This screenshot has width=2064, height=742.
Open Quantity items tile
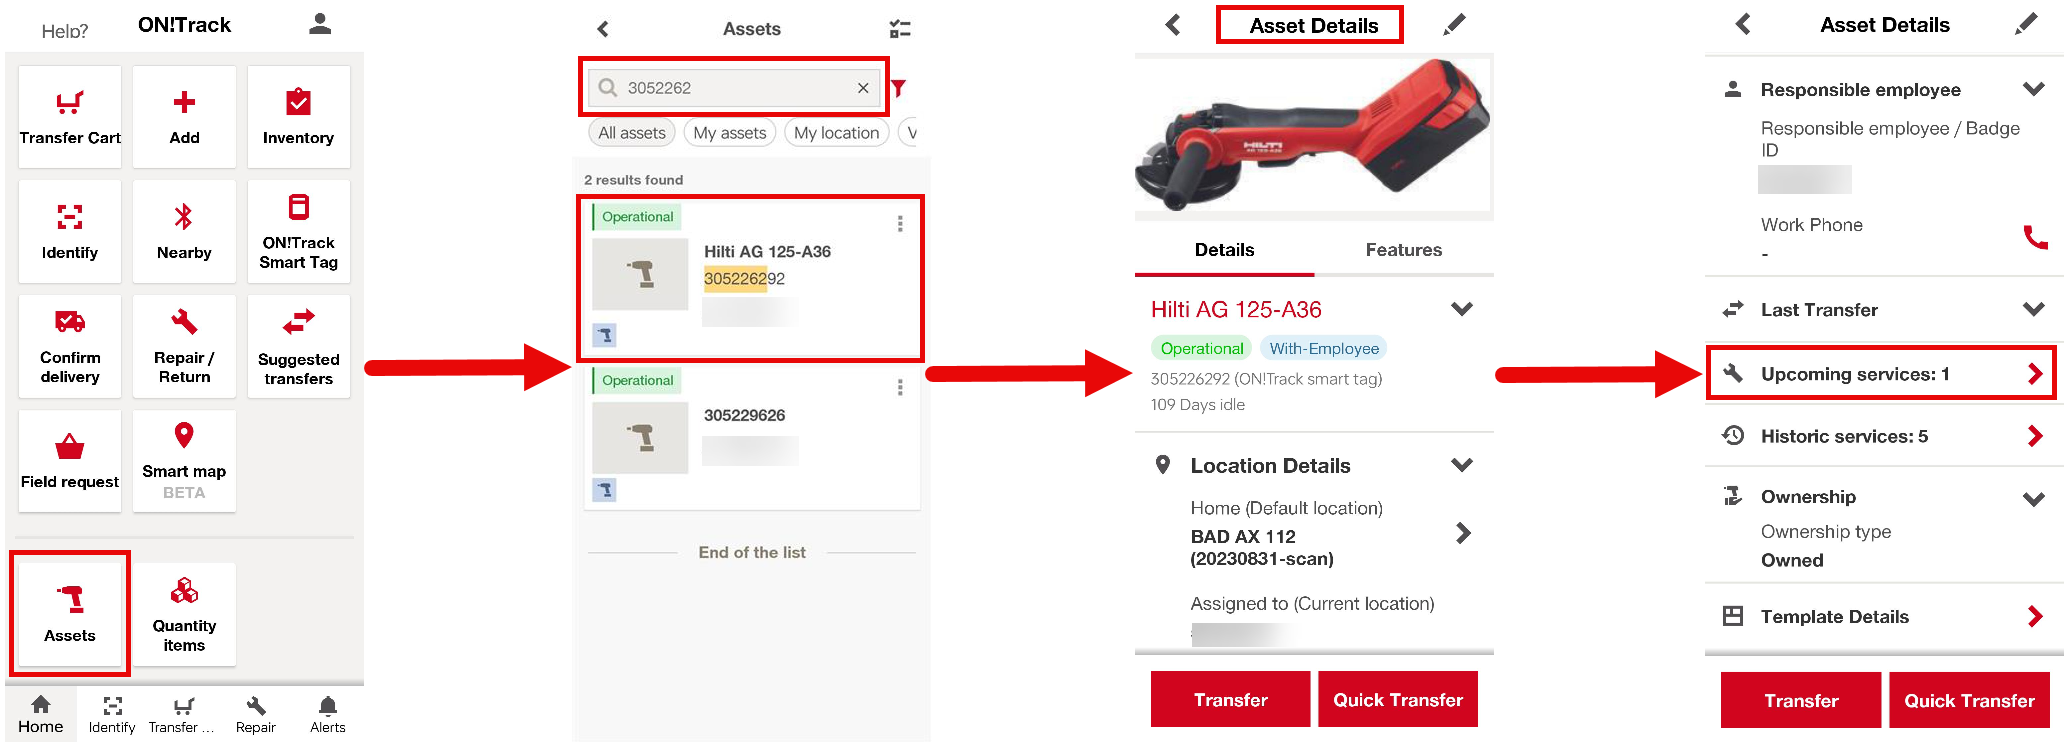(184, 614)
